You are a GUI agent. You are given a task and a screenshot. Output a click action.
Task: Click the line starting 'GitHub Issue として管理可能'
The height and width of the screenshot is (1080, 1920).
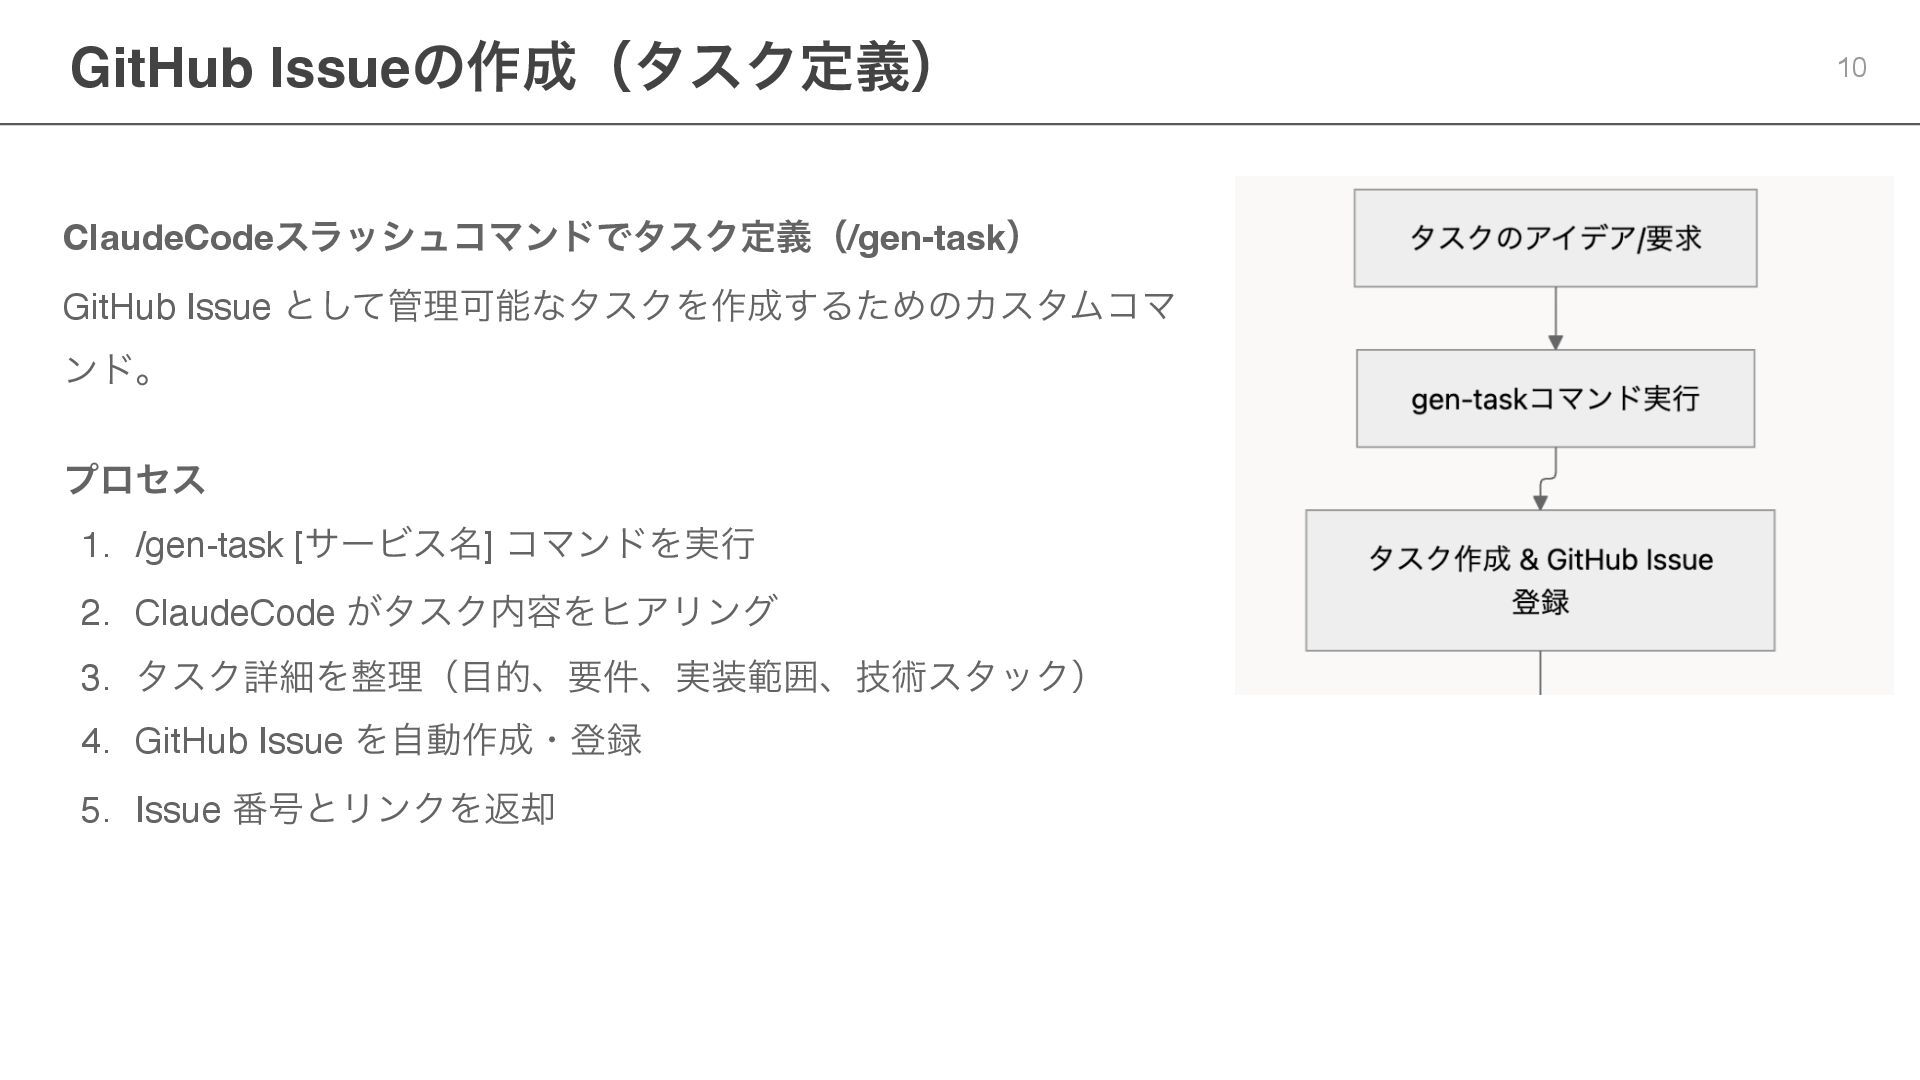pyautogui.click(x=618, y=306)
